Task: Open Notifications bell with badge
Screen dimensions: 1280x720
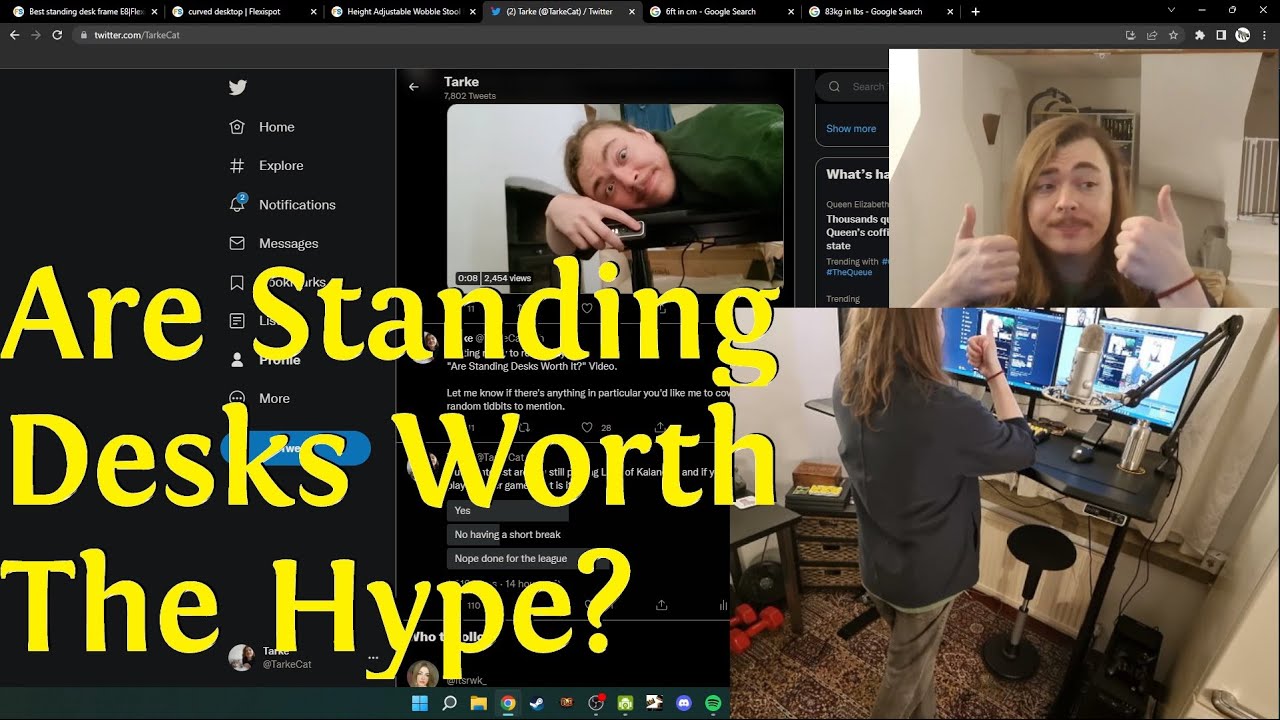Action: [x=237, y=204]
